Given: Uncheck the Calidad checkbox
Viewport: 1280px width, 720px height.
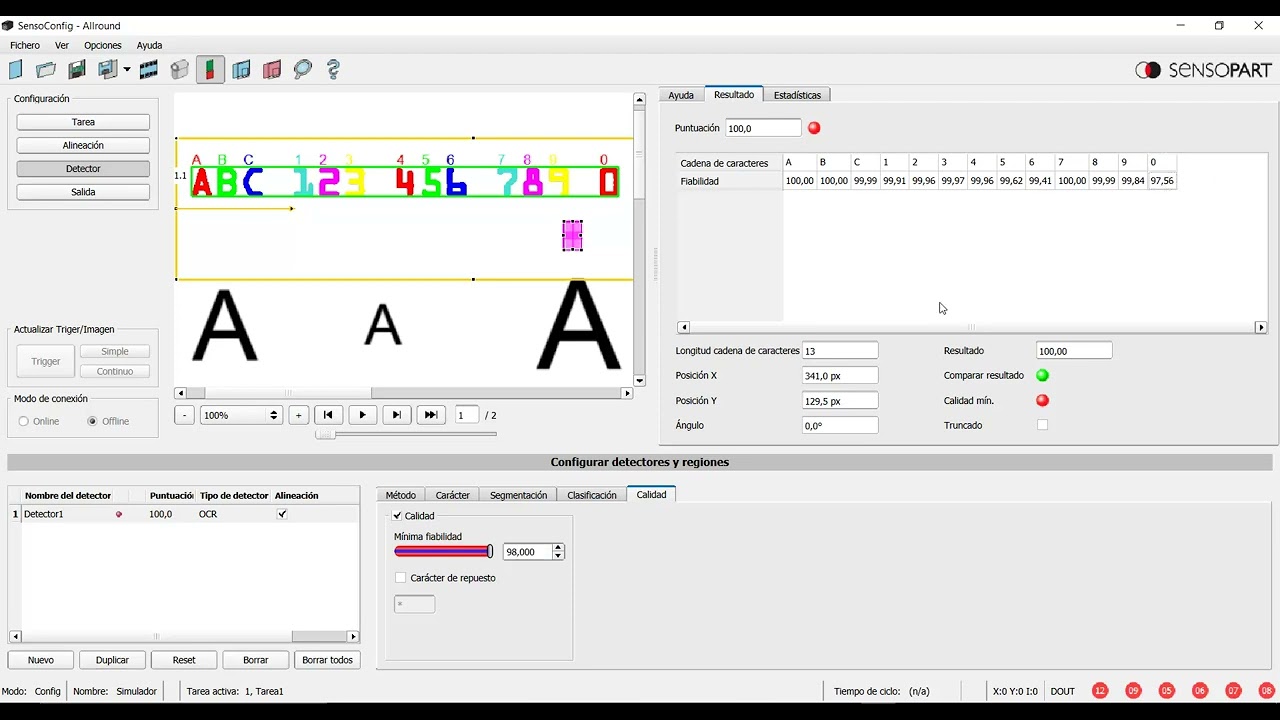Looking at the screenshot, I should pos(397,516).
